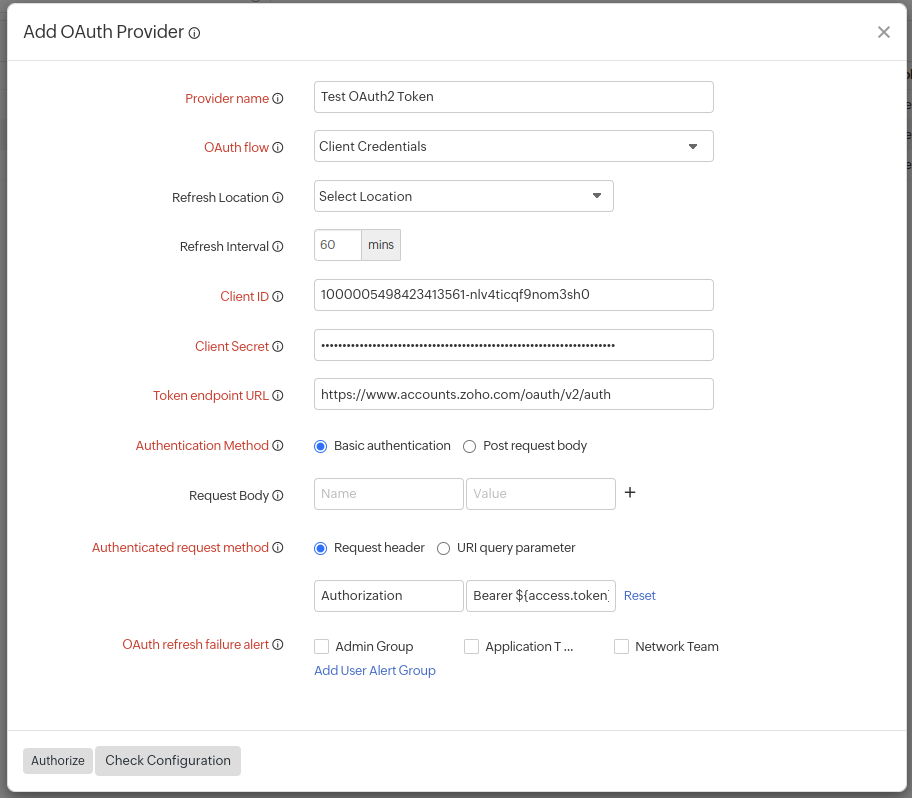Screen dimensions: 912x798
Task: Reset the Authorization header value
Action: pos(639,595)
